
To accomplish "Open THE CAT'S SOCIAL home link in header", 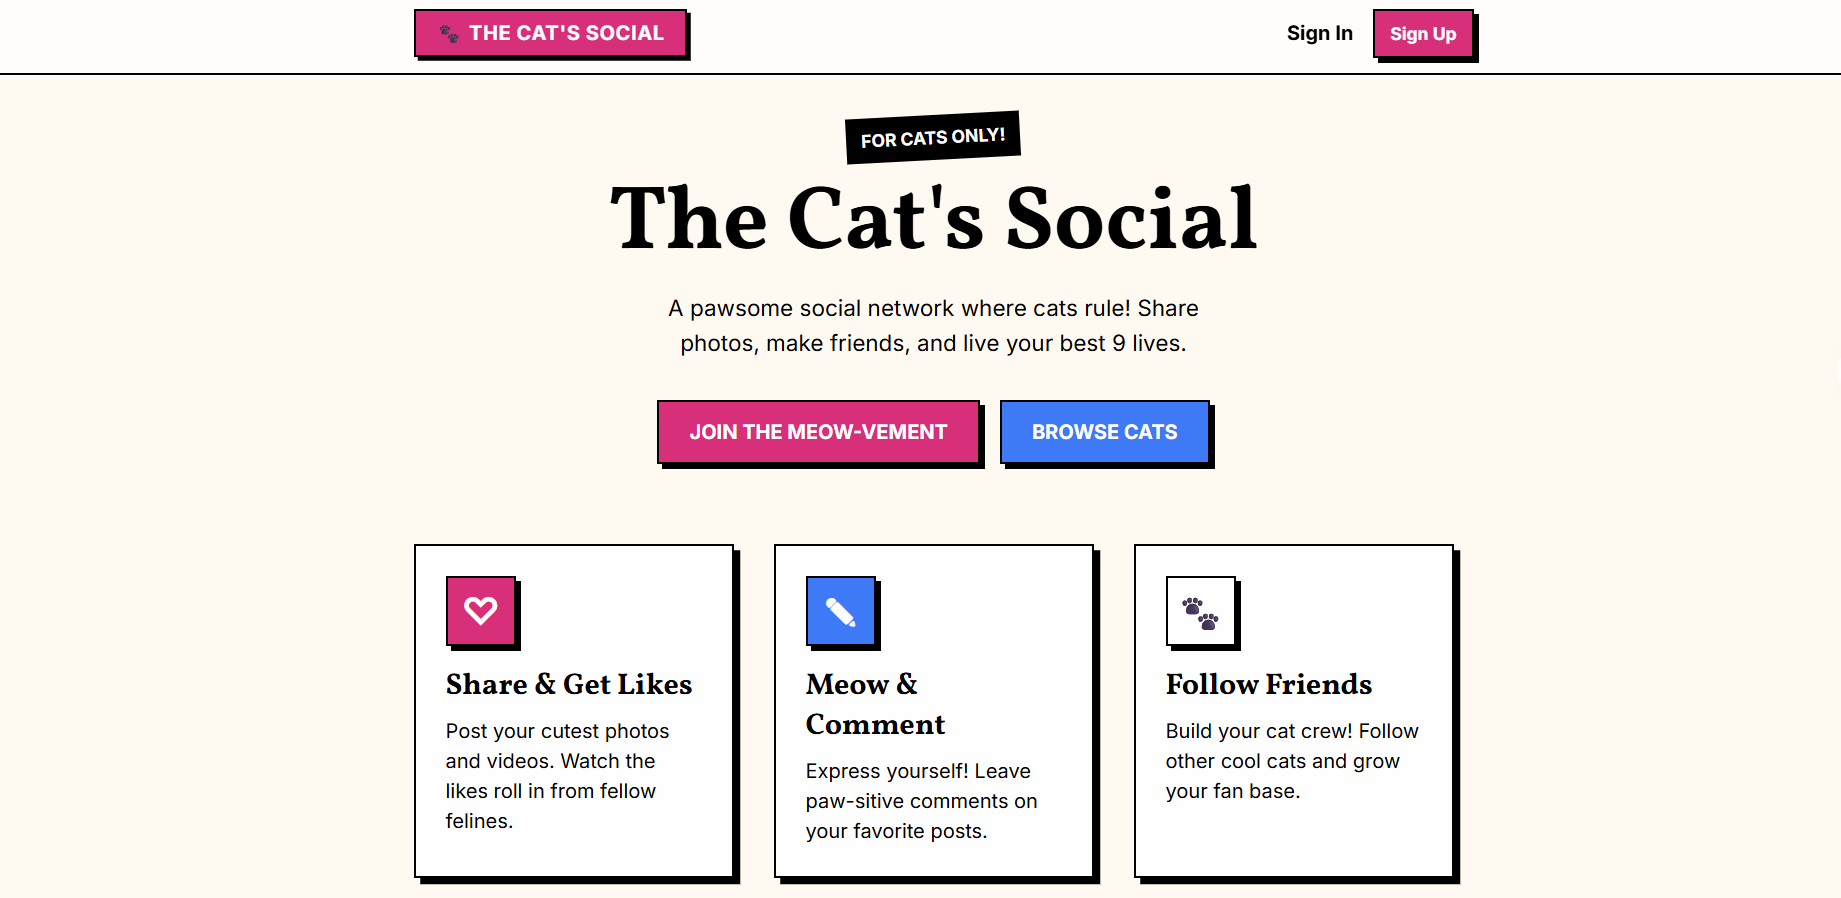I will pos(550,32).
